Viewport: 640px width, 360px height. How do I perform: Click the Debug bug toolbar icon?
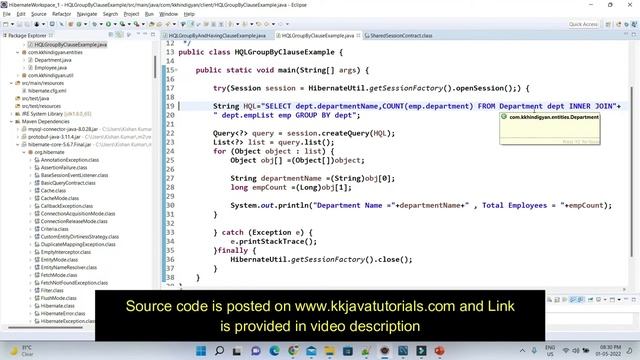95,24
